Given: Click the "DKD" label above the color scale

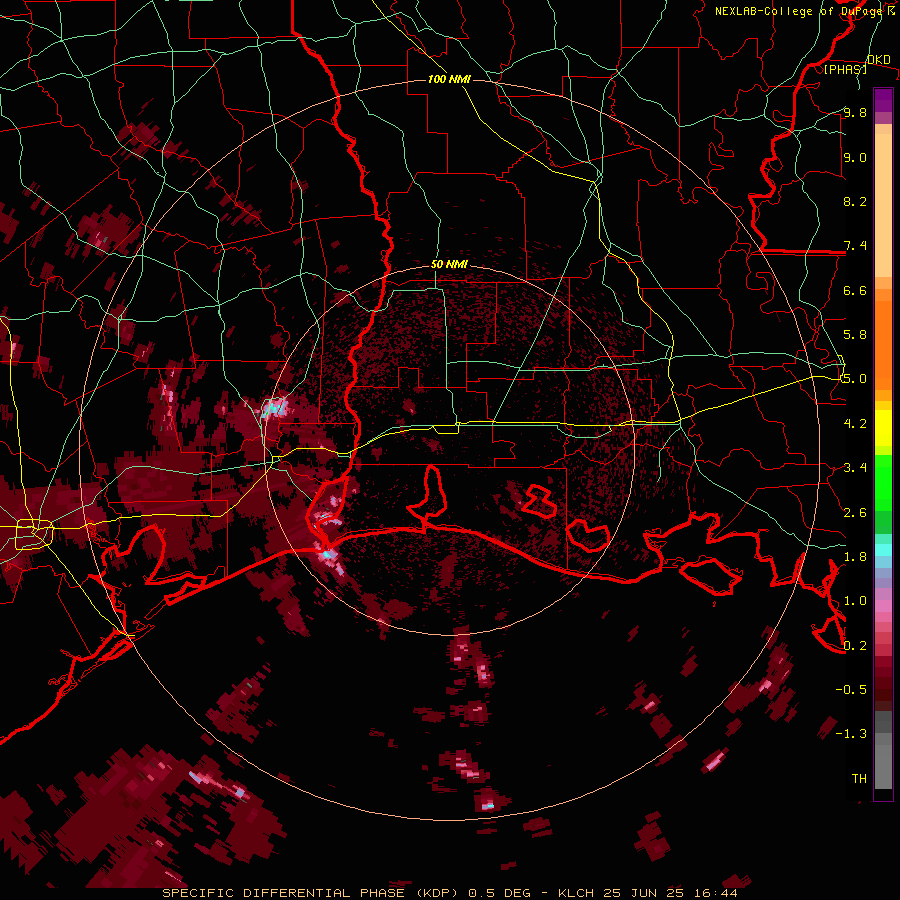Looking at the screenshot, I should point(878,60).
